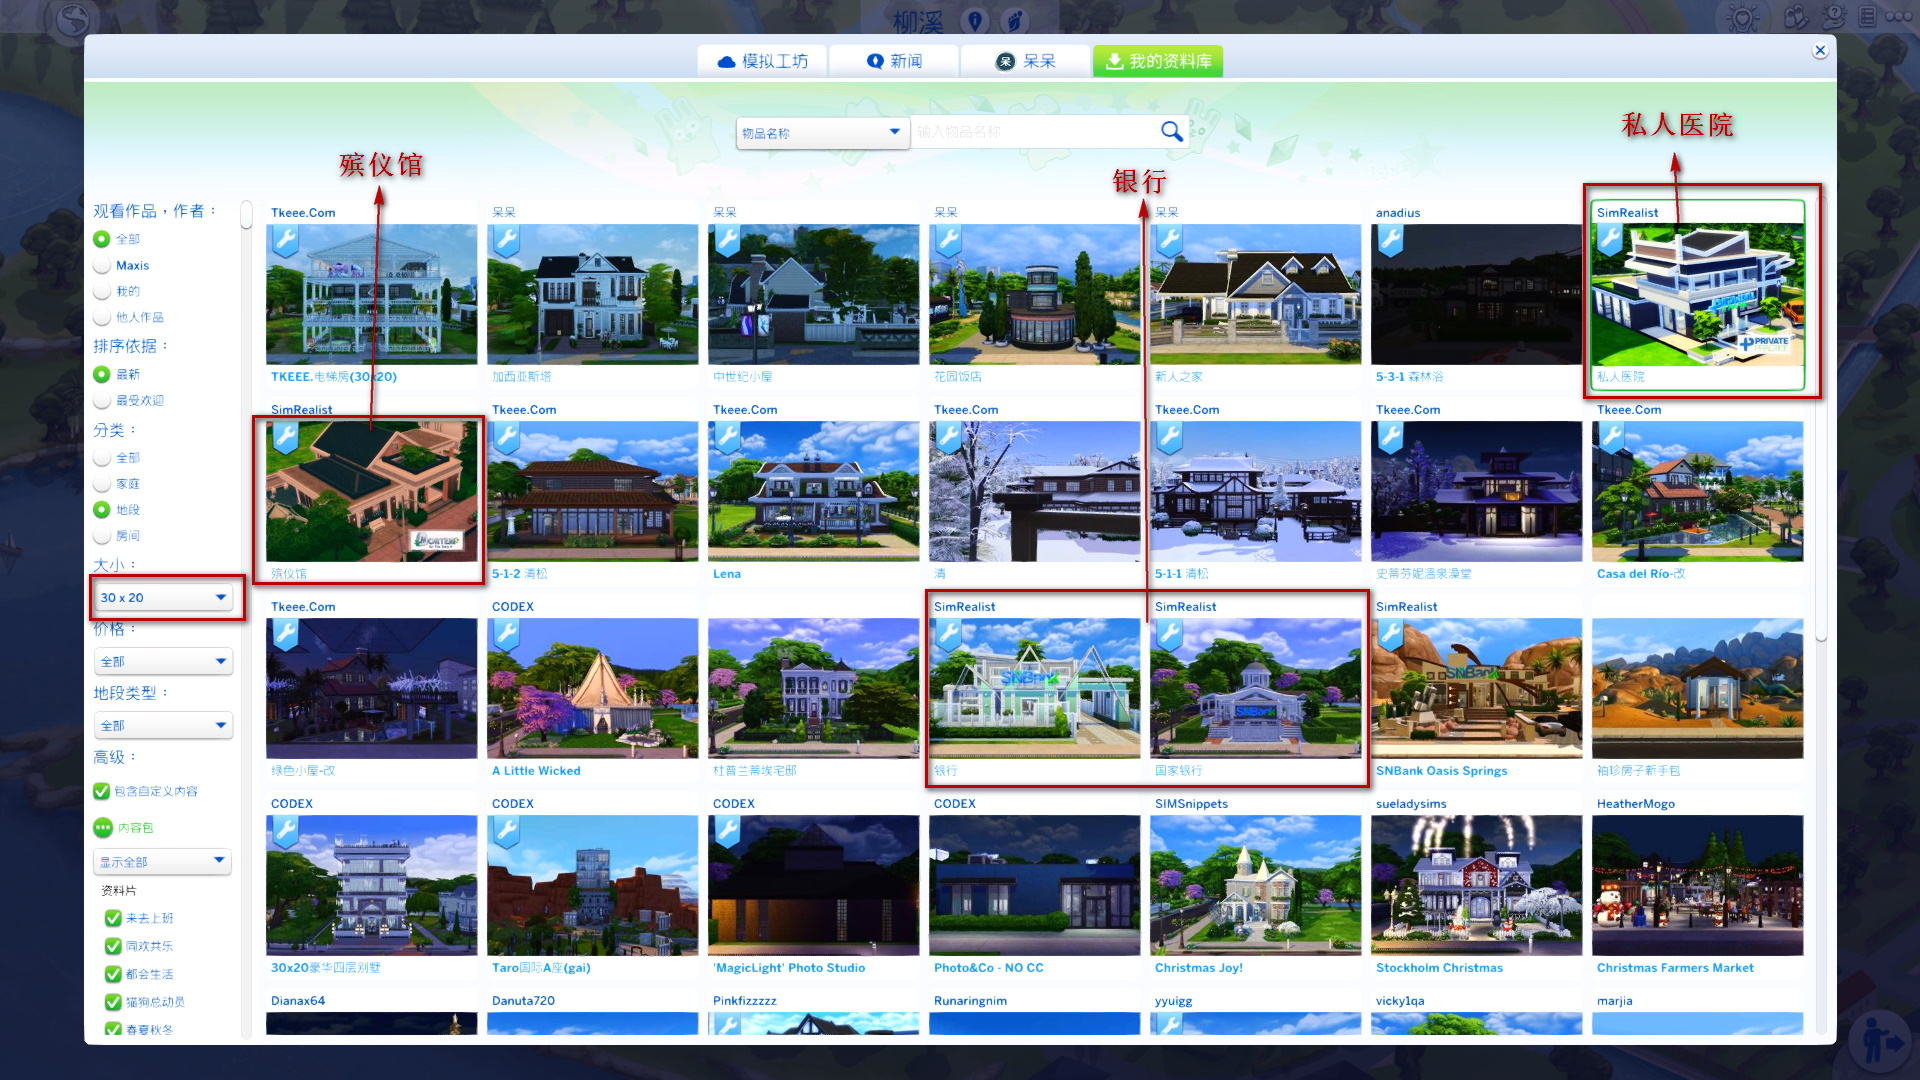The image size is (1920, 1080).
Task: Close the gallery window
Action: 1820,50
